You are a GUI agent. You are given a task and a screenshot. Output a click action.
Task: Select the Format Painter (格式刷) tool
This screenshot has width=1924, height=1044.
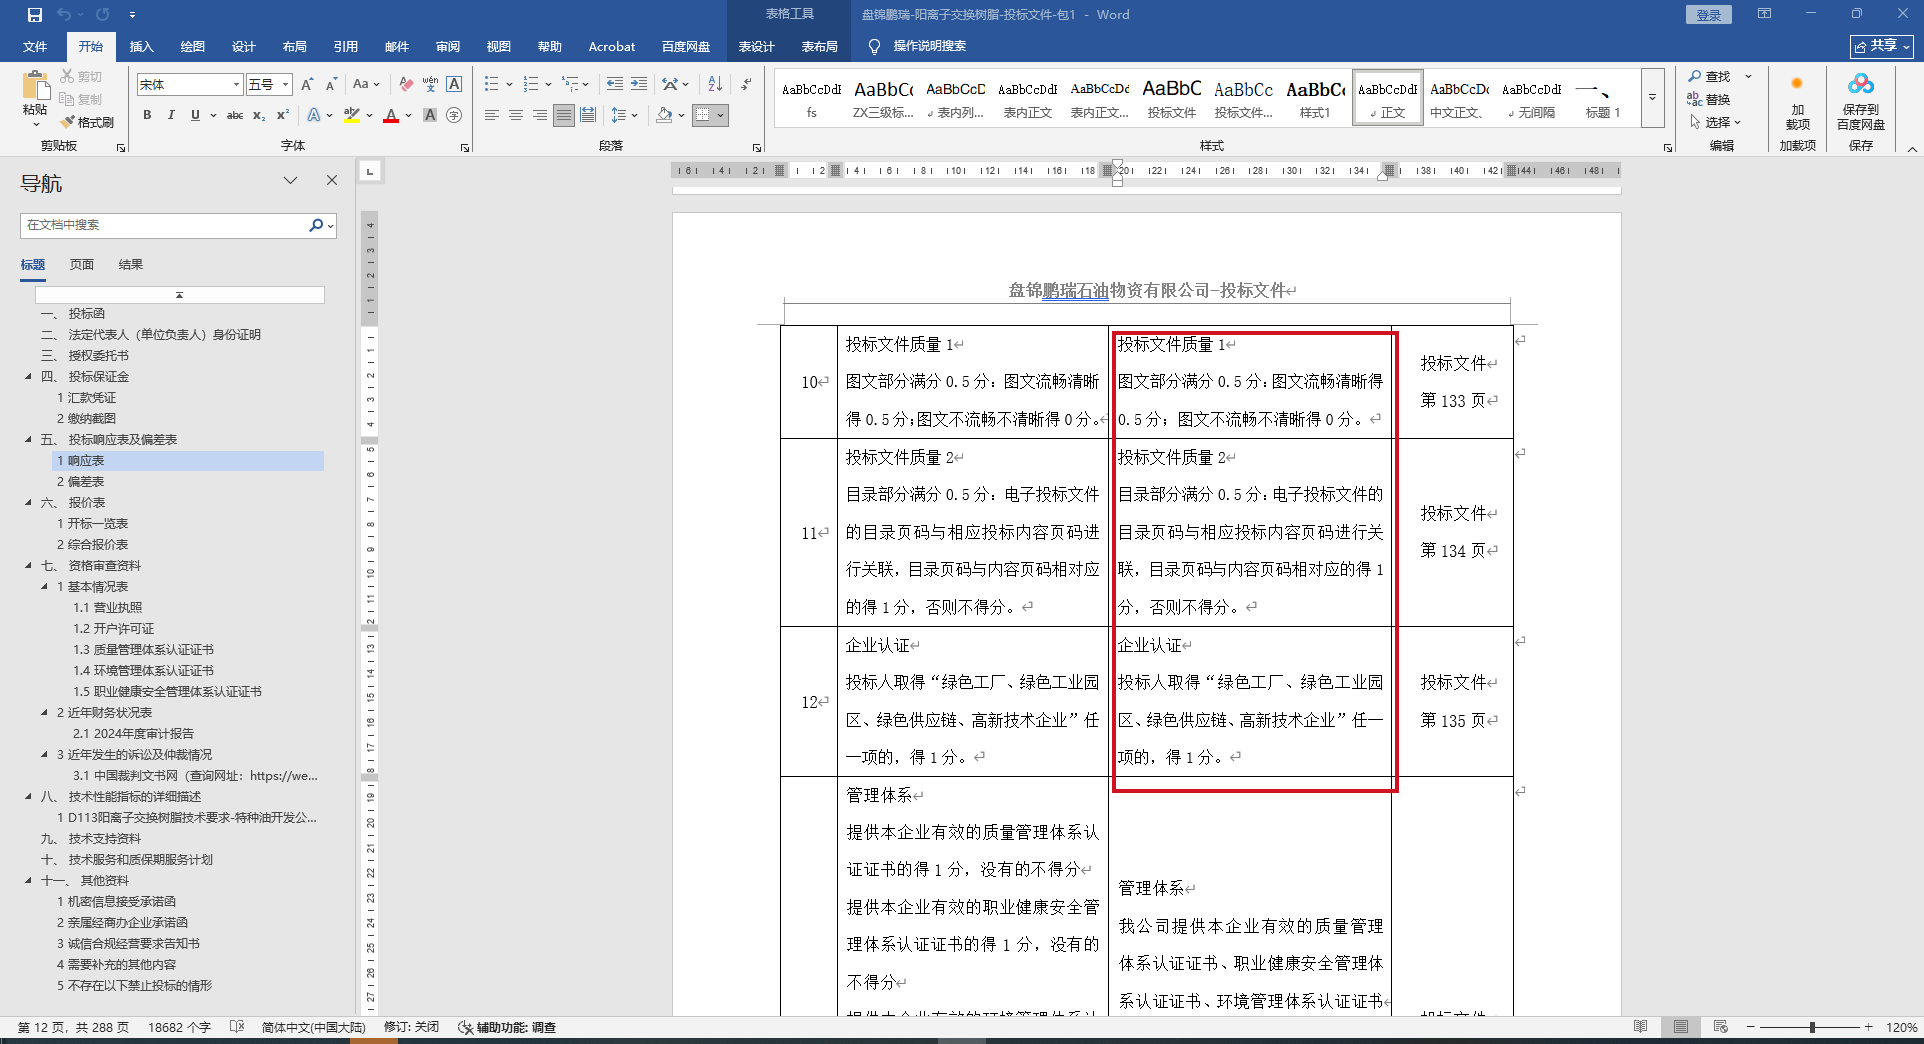pos(87,122)
